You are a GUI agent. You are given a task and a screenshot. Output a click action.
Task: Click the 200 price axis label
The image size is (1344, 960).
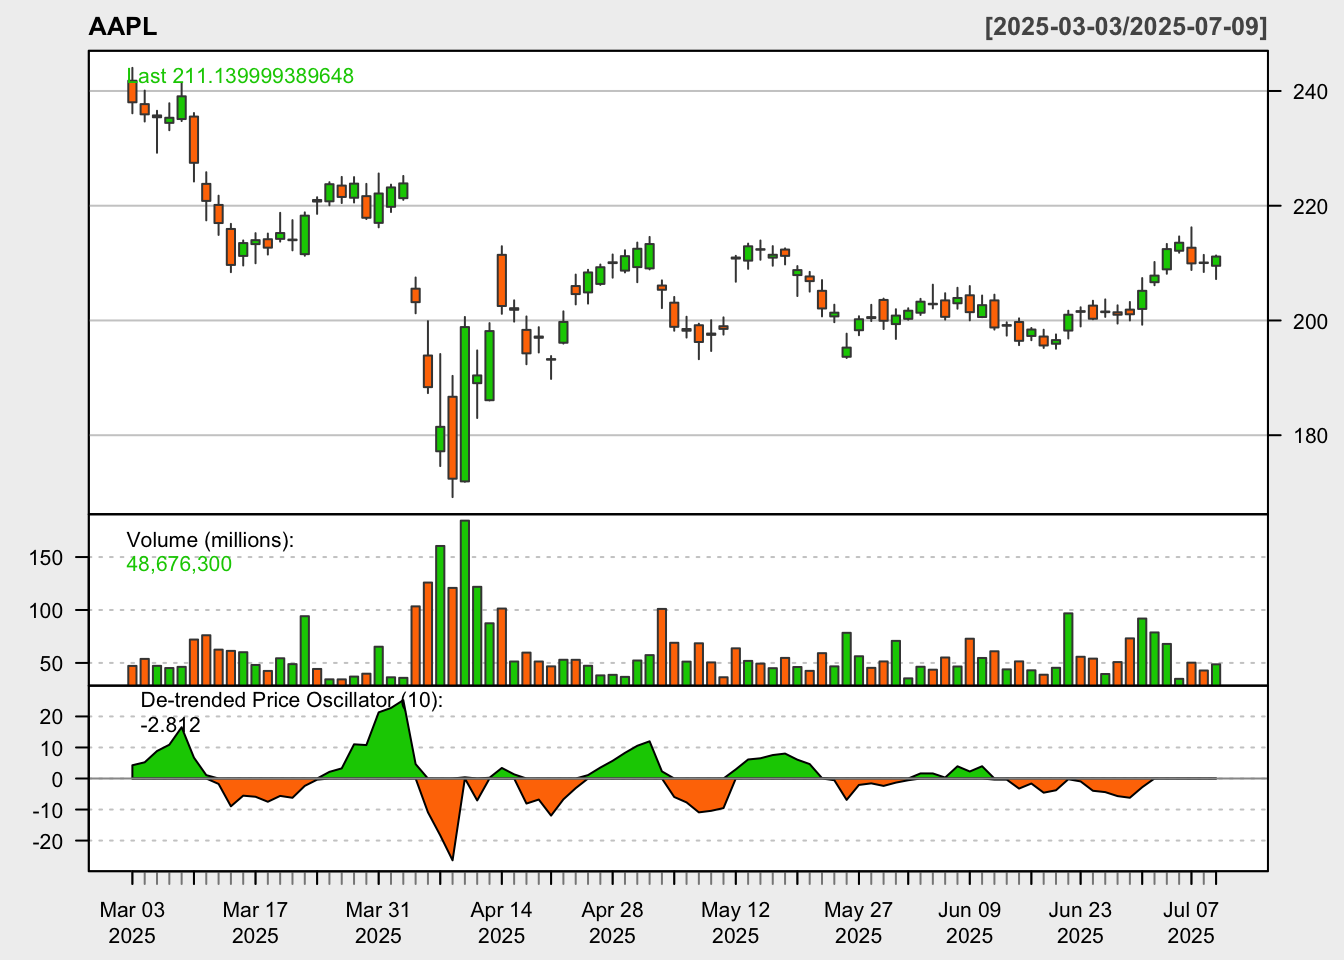[x=1311, y=321]
